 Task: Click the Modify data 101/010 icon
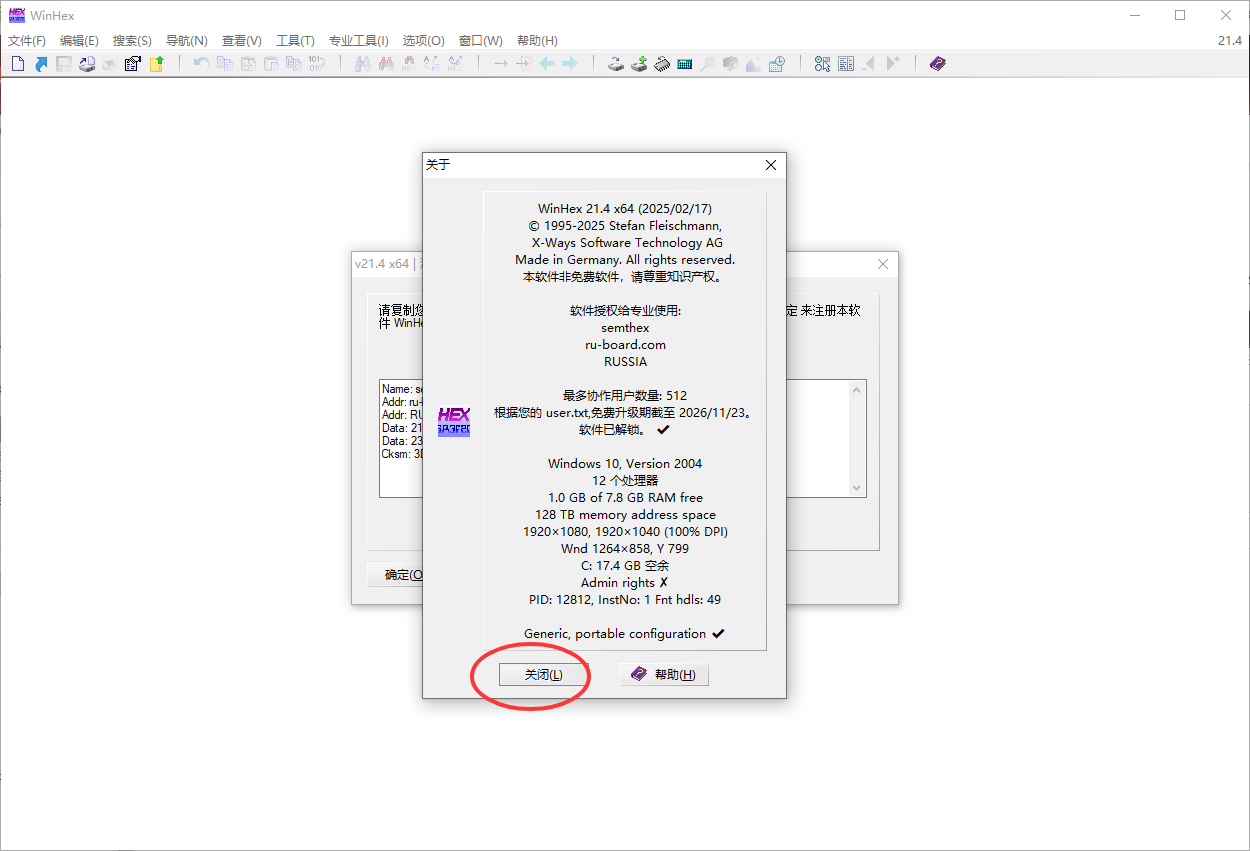(316, 63)
